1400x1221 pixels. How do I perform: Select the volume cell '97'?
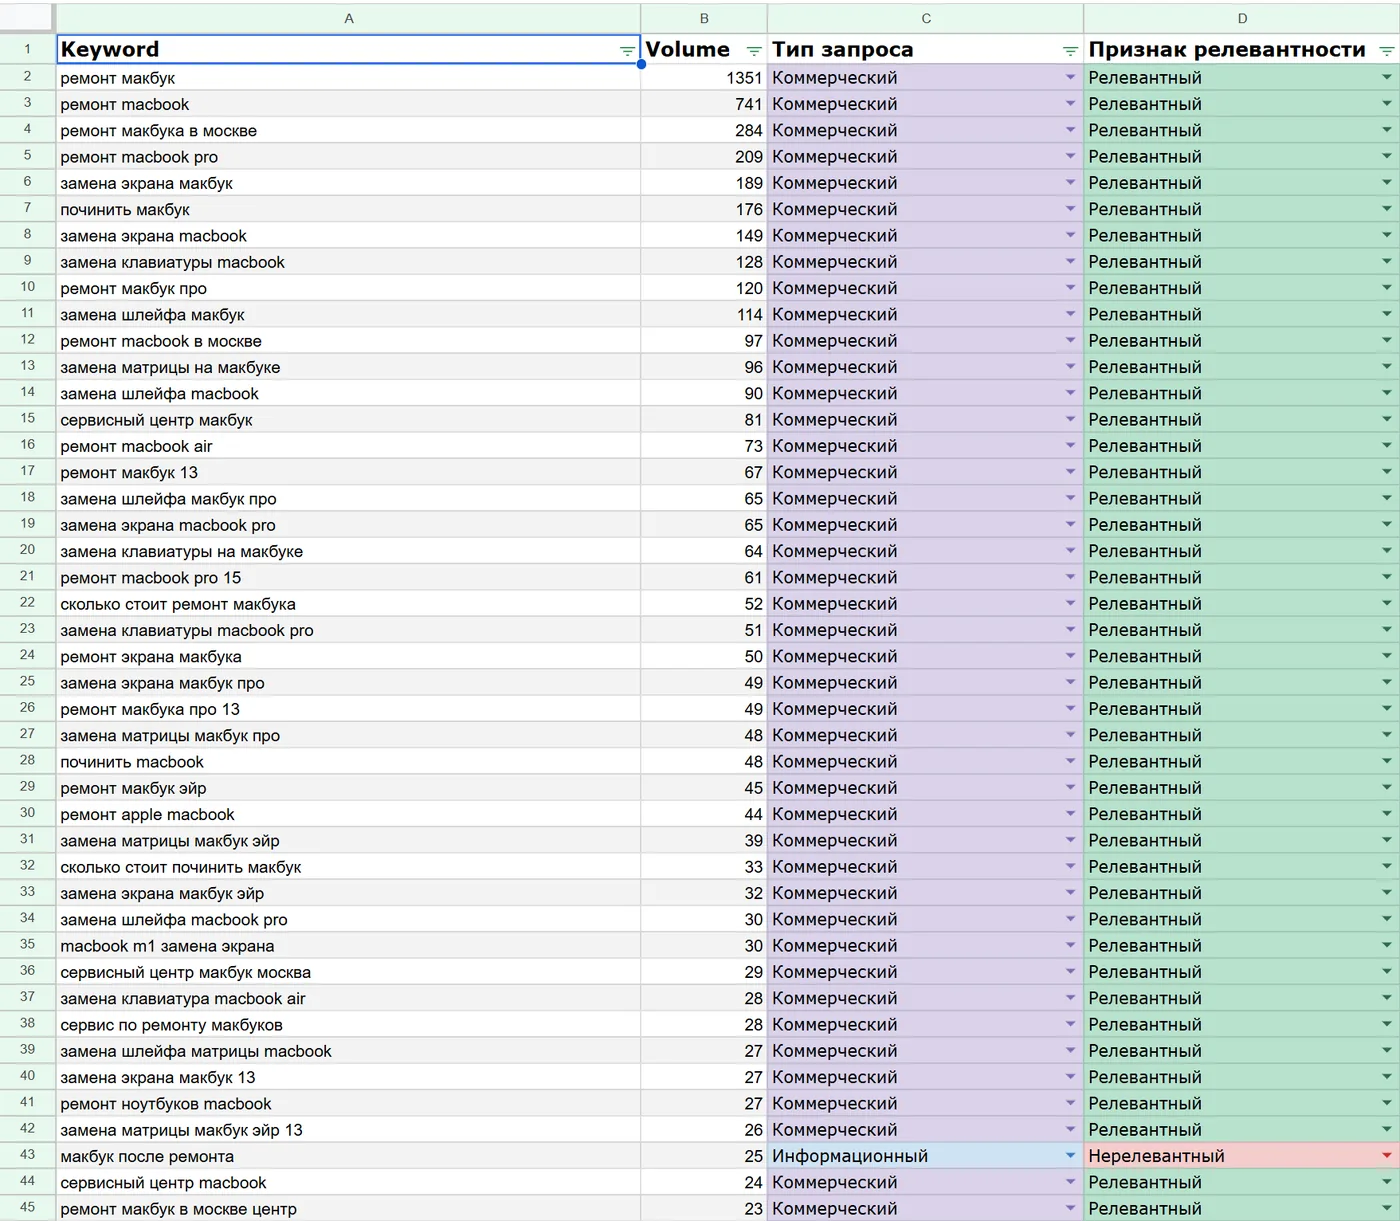click(x=704, y=341)
